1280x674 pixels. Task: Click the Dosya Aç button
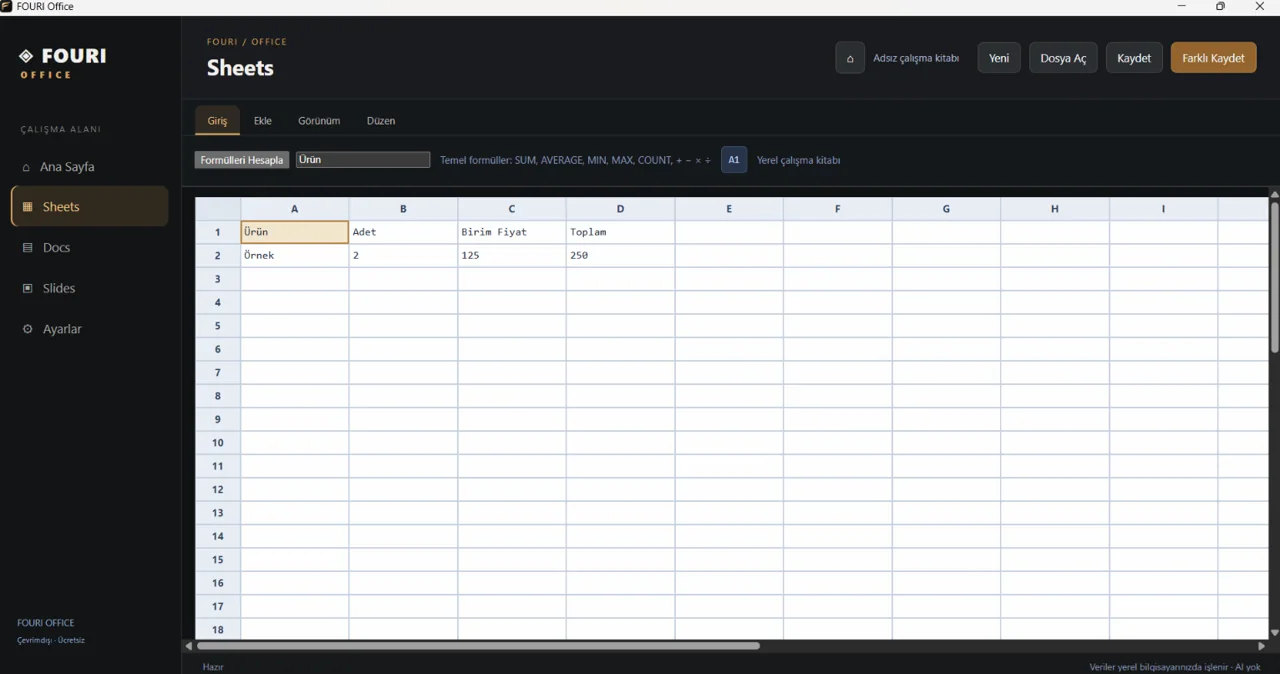(1063, 58)
